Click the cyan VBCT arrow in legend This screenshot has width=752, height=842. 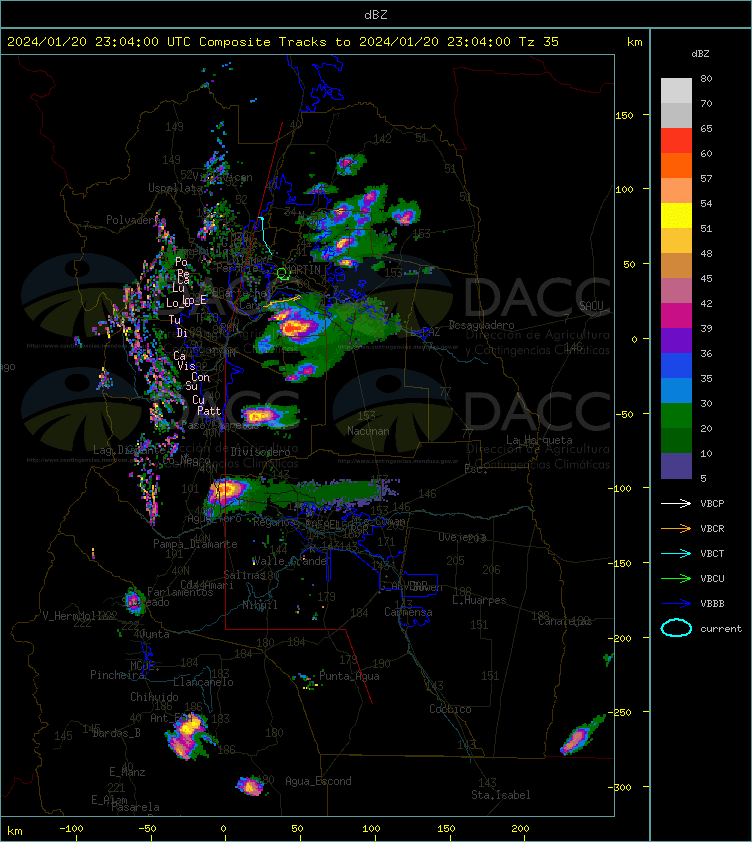pyautogui.click(x=676, y=553)
